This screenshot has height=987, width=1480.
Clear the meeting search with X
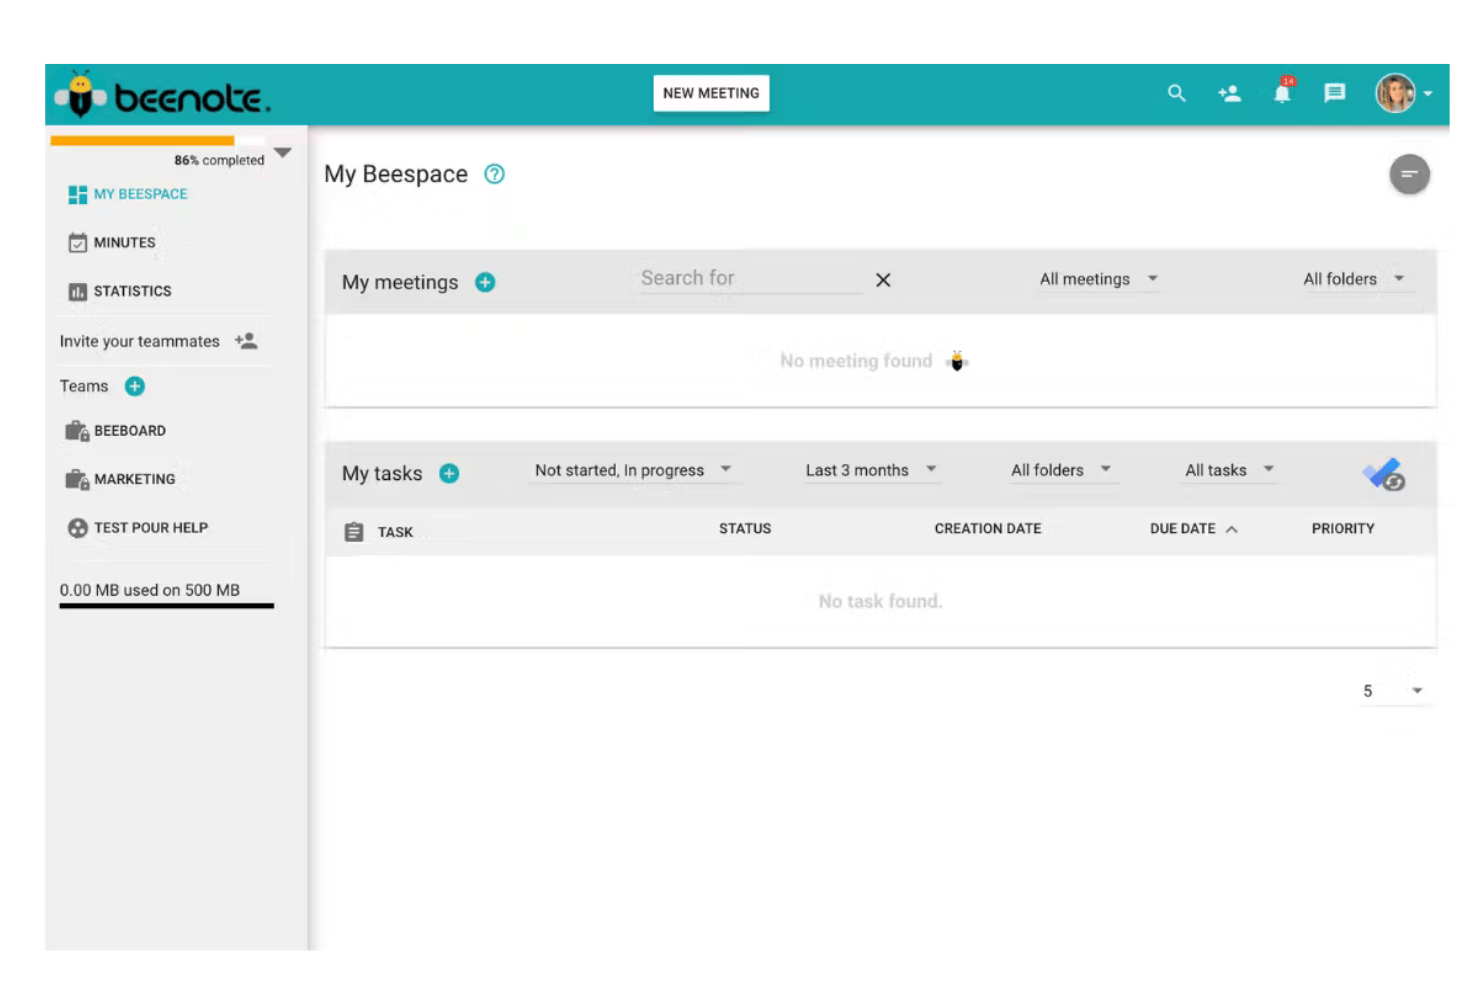point(883,280)
